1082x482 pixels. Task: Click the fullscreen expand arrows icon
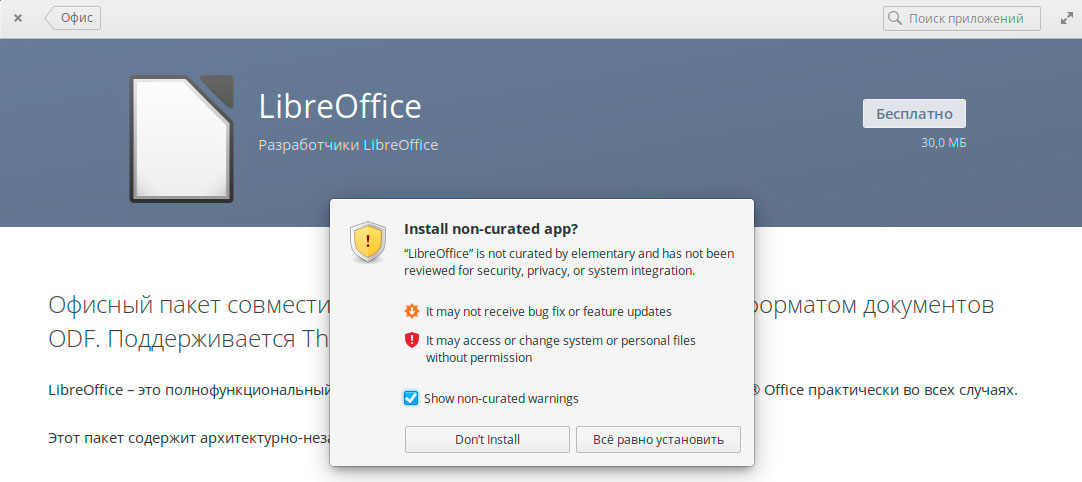[1063, 18]
